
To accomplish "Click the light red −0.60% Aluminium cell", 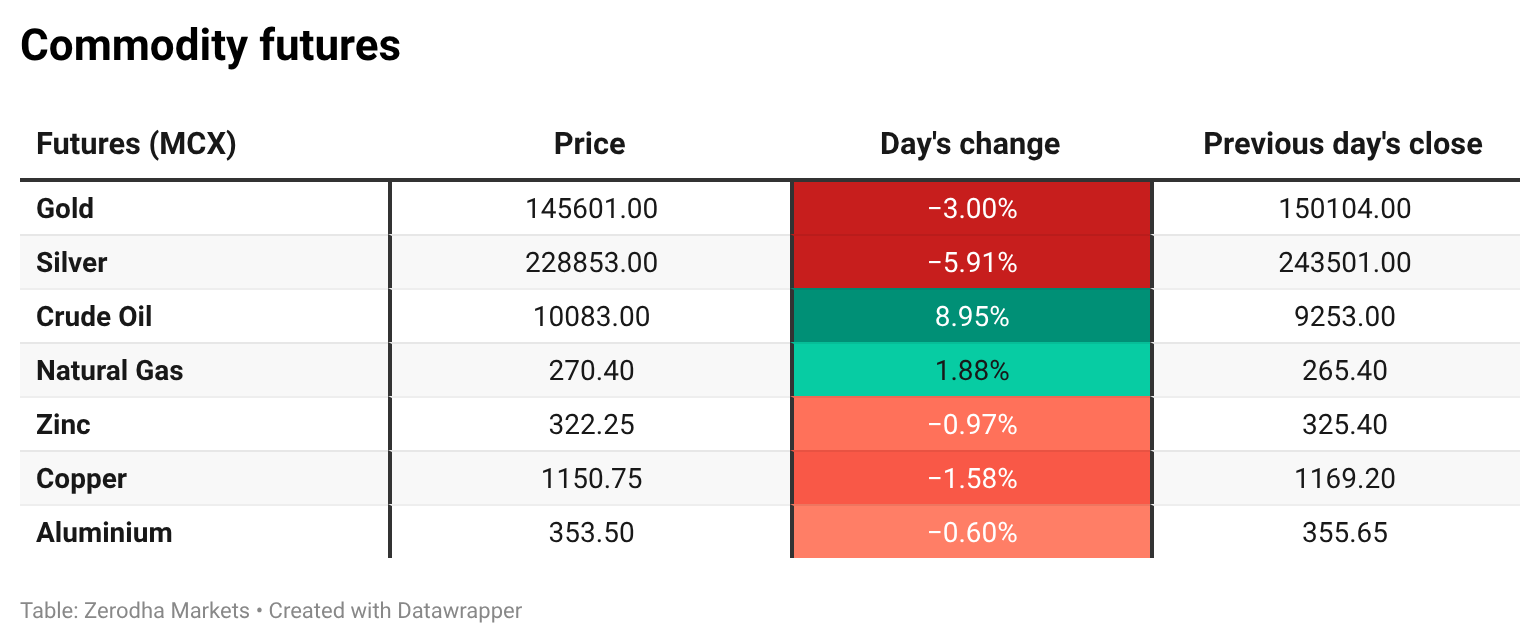I will click(972, 533).
